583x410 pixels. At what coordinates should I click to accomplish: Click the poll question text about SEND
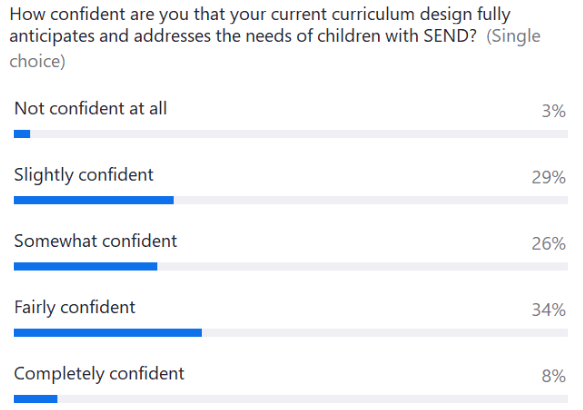point(260,25)
